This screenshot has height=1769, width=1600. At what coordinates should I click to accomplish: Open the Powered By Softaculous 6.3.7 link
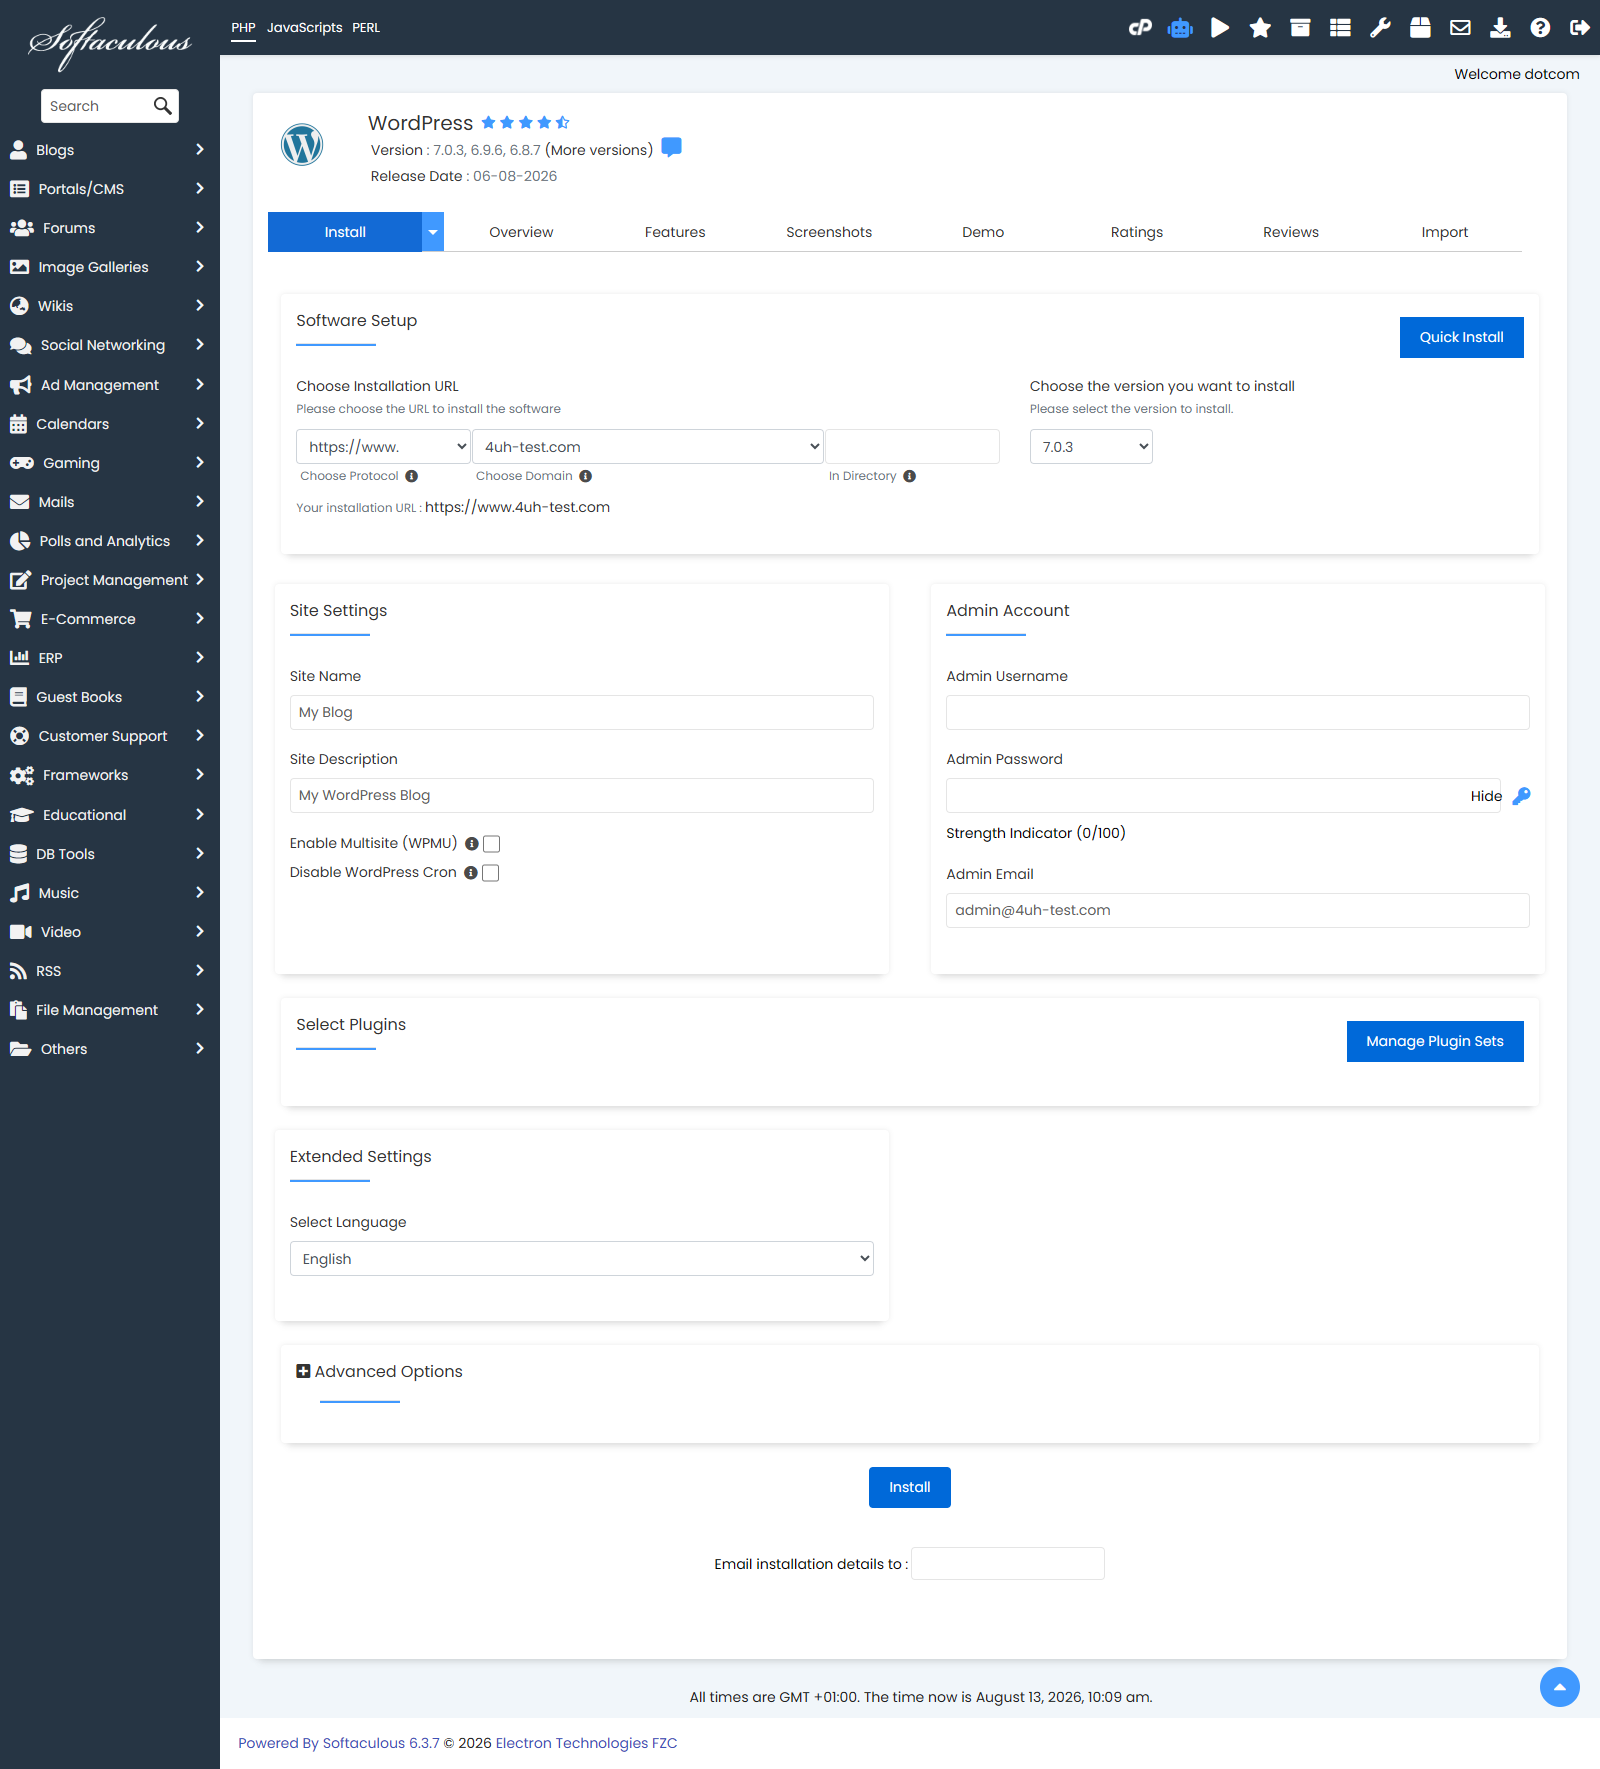coord(339,1743)
